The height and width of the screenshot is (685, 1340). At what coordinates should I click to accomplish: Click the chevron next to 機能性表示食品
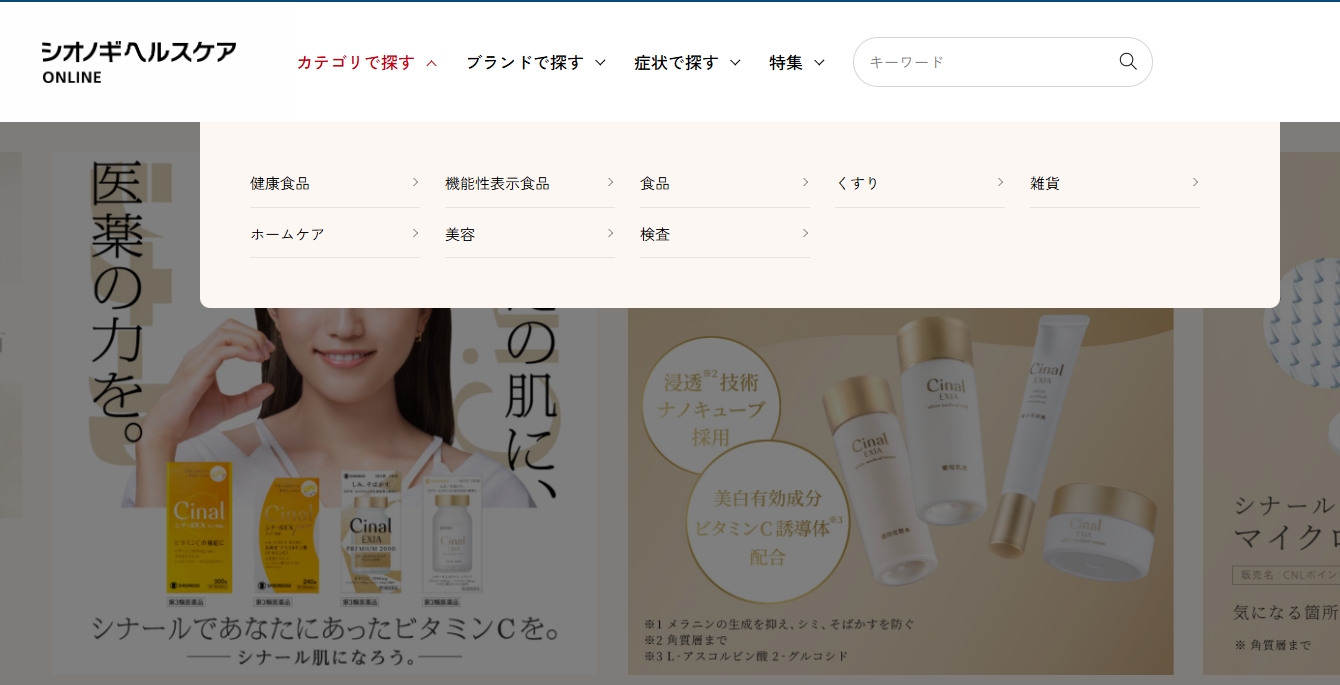[610, 182]
